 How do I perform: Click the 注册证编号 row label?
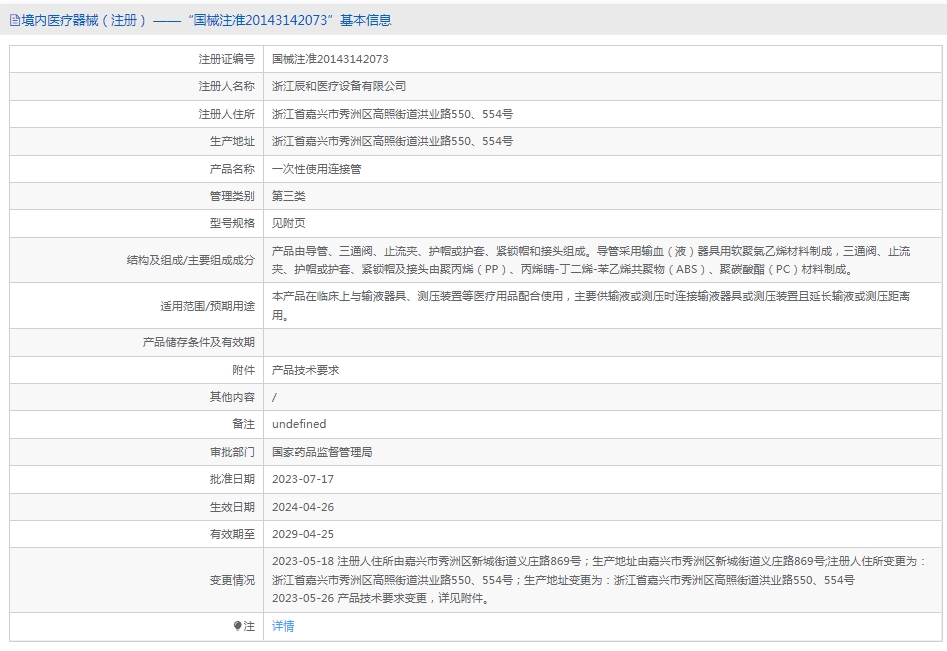pos(226,59)
